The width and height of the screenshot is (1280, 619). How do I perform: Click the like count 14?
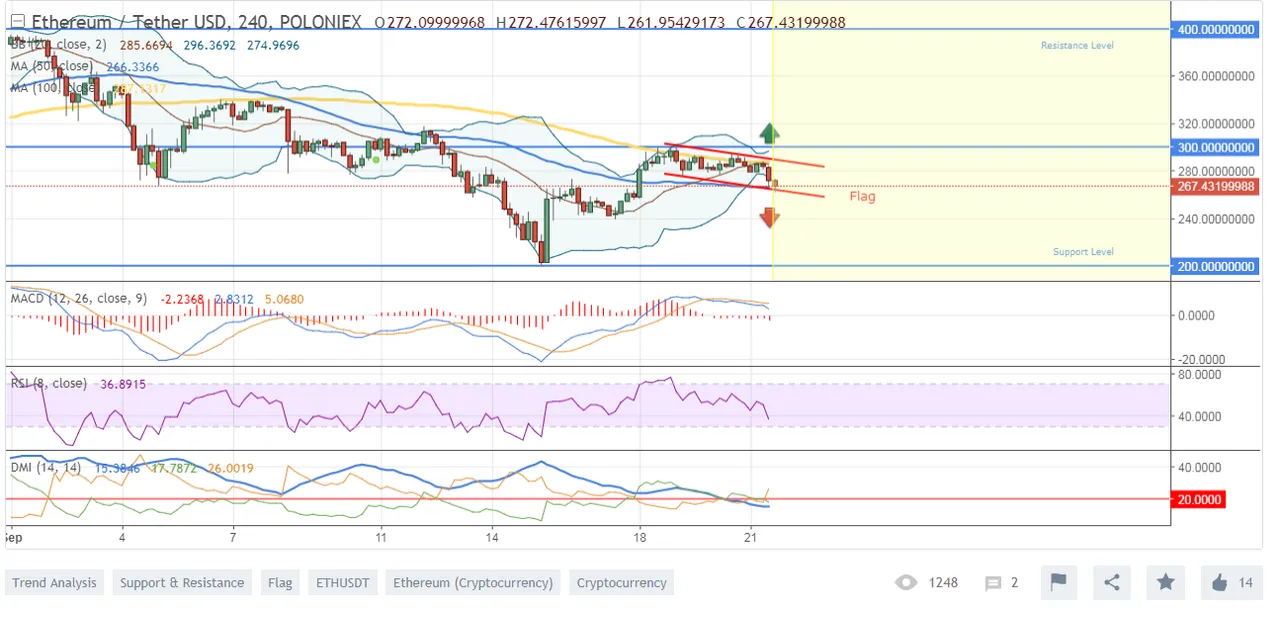[1245, 582]
